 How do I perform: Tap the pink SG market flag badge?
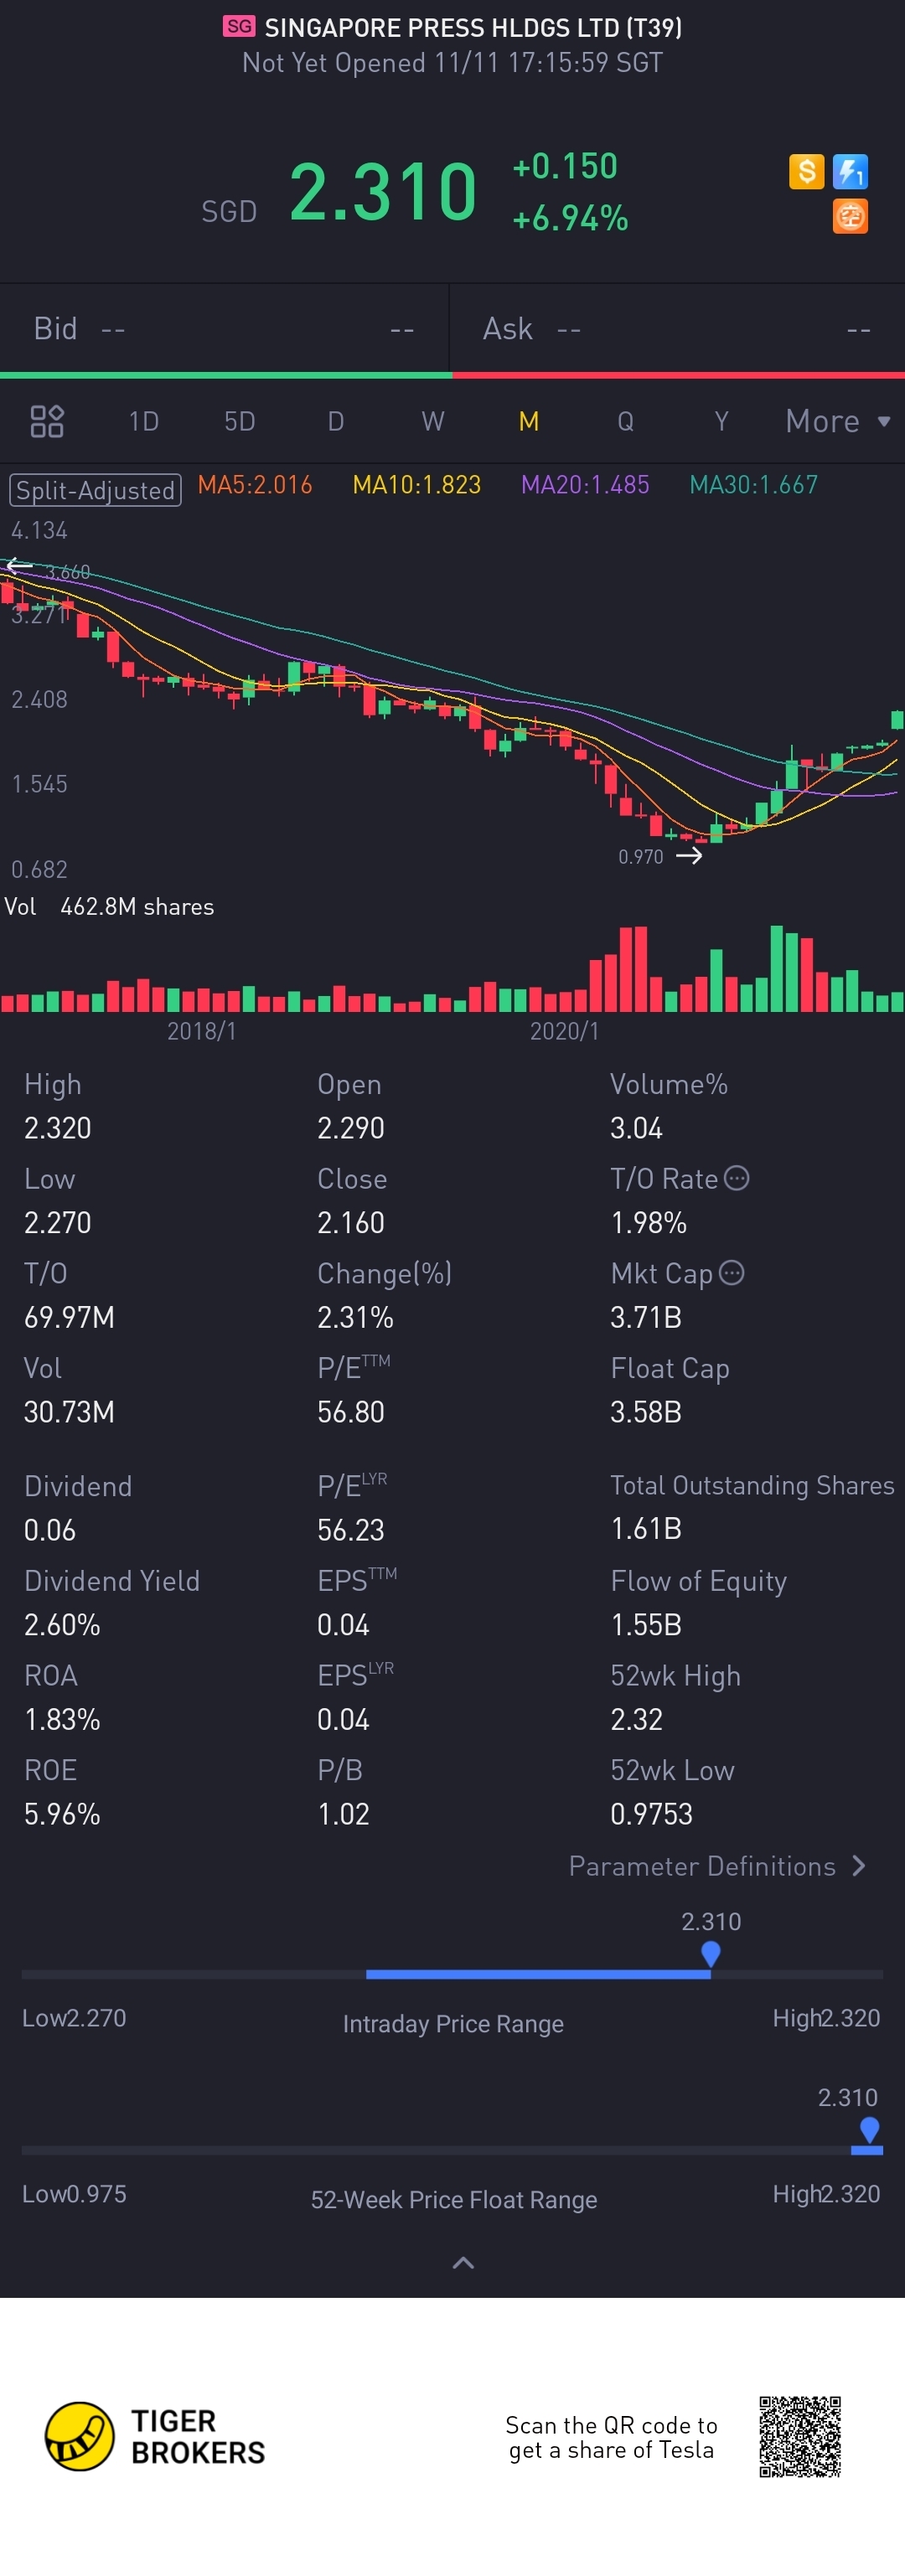pyautogui.click(x=239, y=26)
